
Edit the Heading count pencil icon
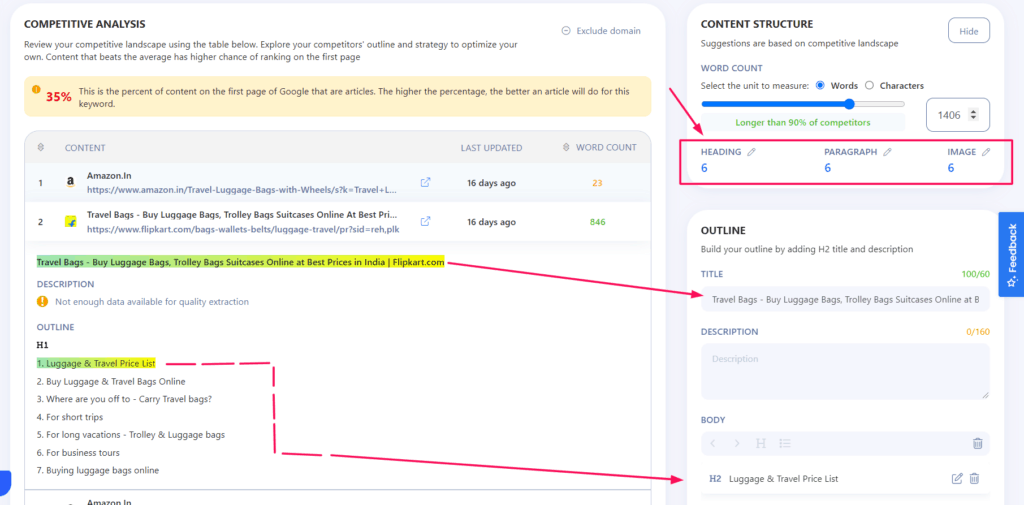tap(752, 152)
